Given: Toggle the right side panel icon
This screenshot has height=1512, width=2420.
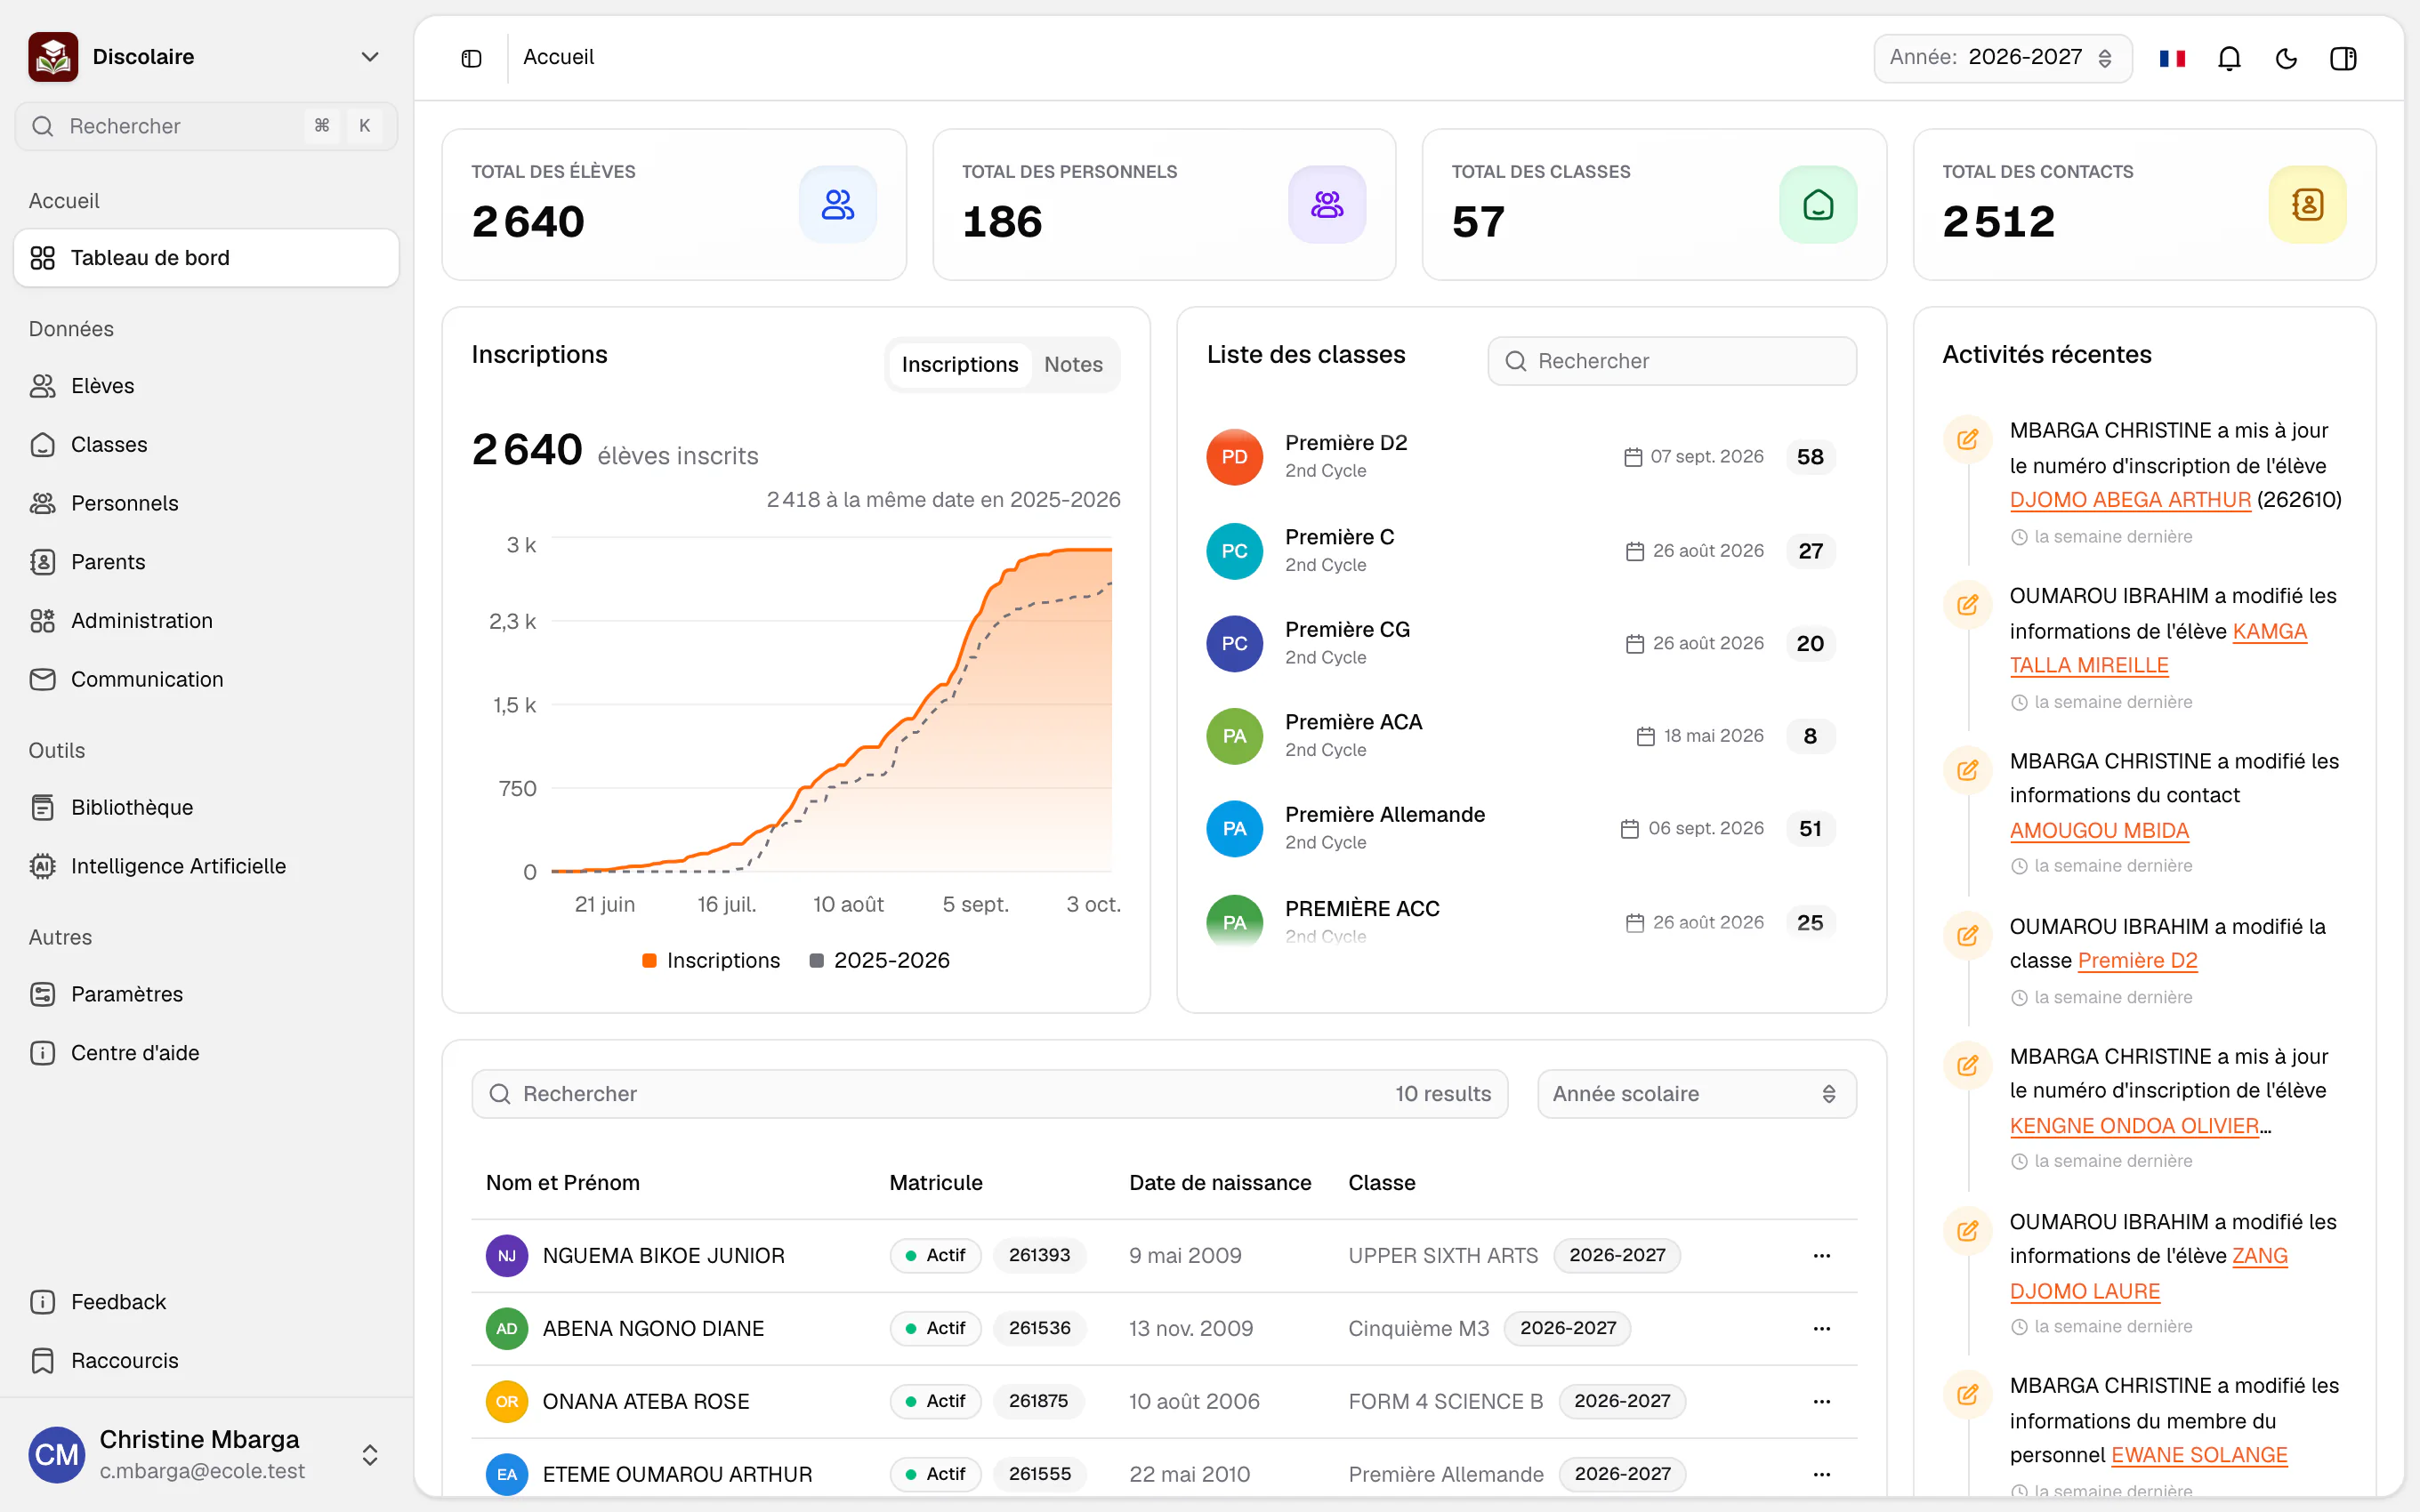Looking at the screenshot, I should tap(2343, 58).
